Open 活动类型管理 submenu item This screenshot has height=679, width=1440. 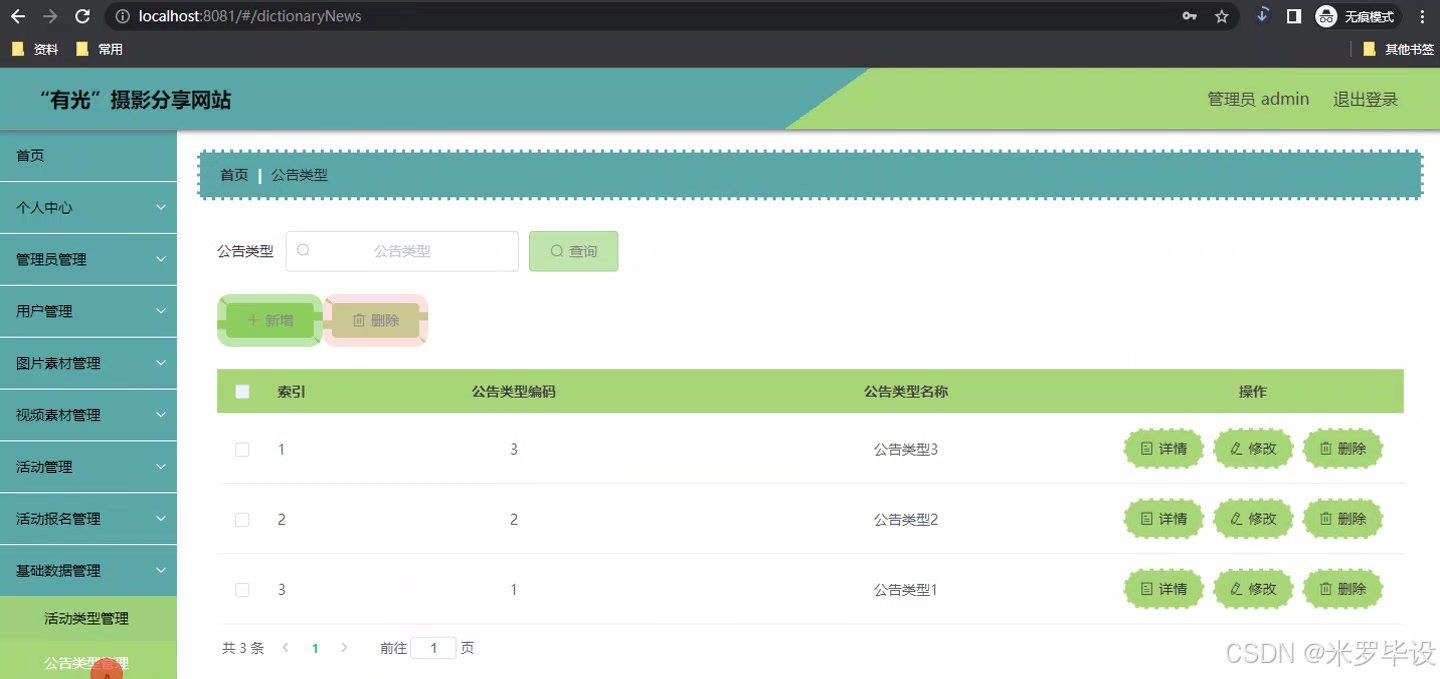pos(88,619)
